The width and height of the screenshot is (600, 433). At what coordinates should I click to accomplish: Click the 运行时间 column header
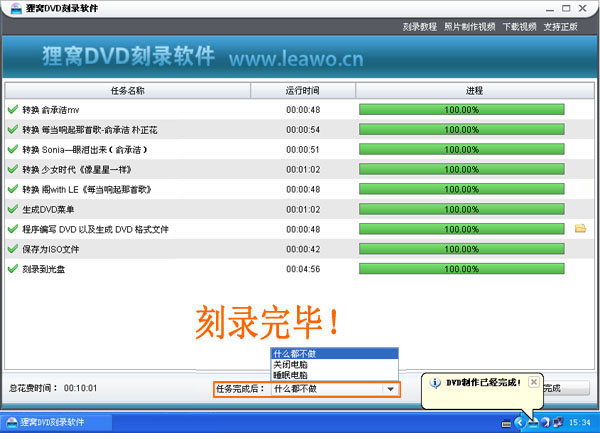click(303, 91)
